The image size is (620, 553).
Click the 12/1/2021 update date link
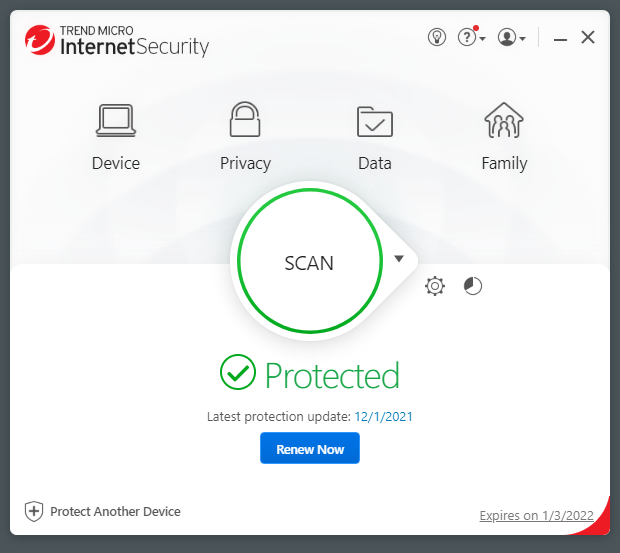383,416
